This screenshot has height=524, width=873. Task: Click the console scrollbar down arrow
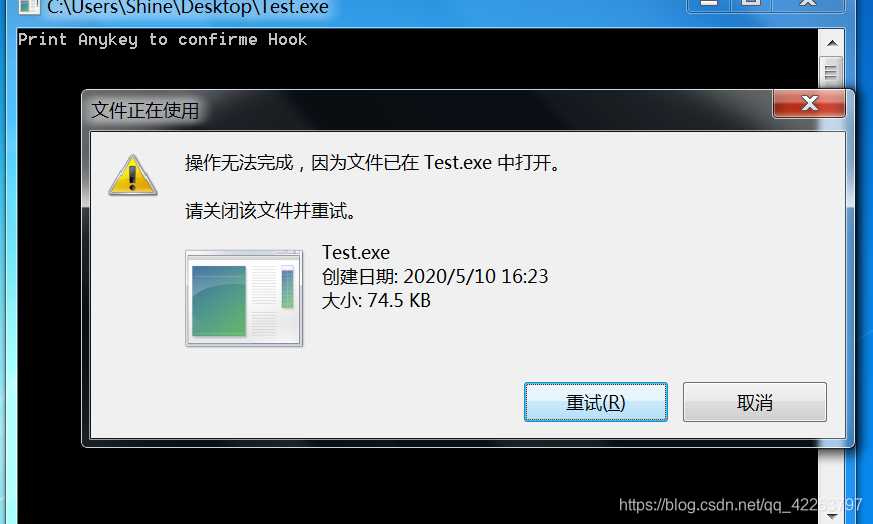[x=832, y=516]
